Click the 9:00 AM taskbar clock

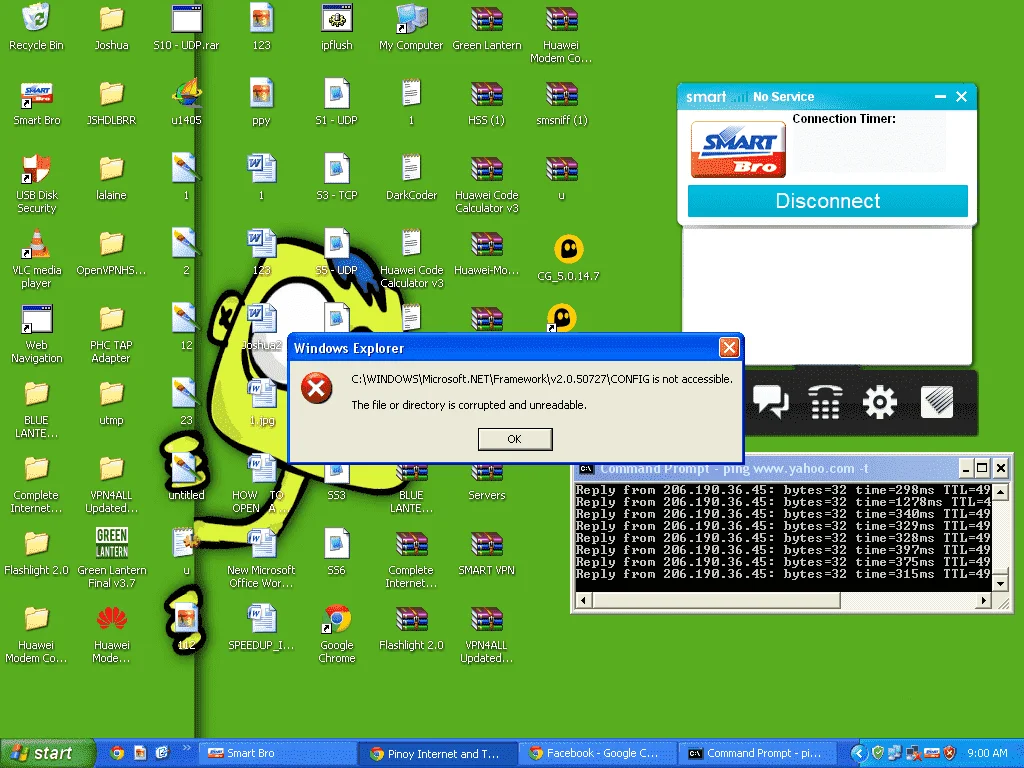tap(987, 753)
